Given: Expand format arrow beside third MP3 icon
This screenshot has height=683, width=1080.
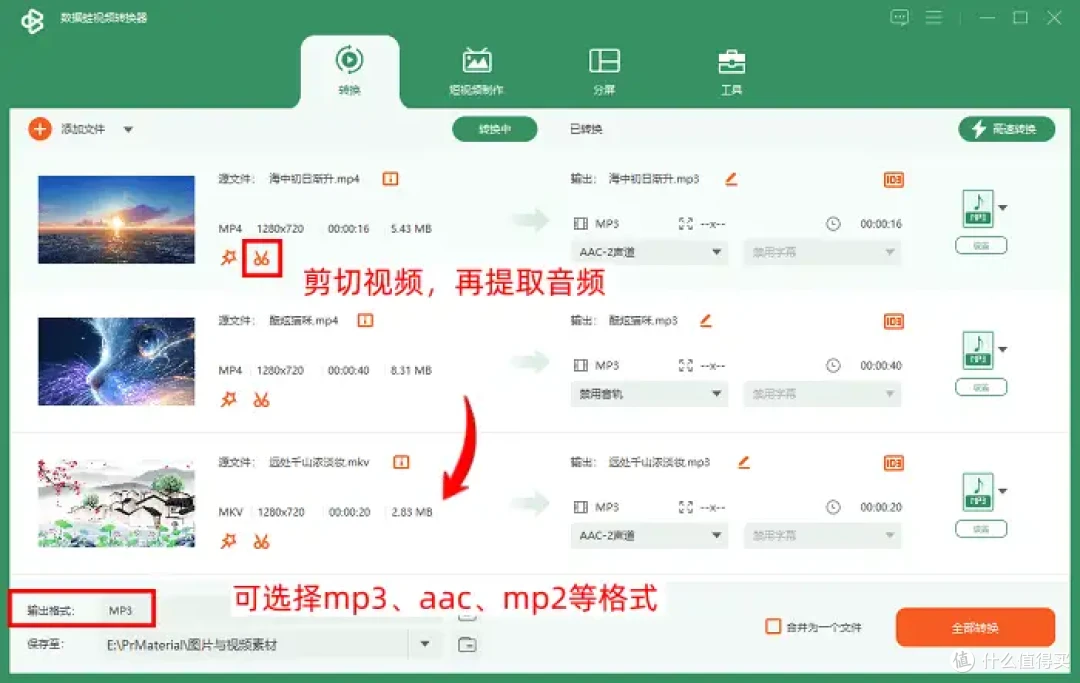Looking at the screenshot, I should [1003, 492].
